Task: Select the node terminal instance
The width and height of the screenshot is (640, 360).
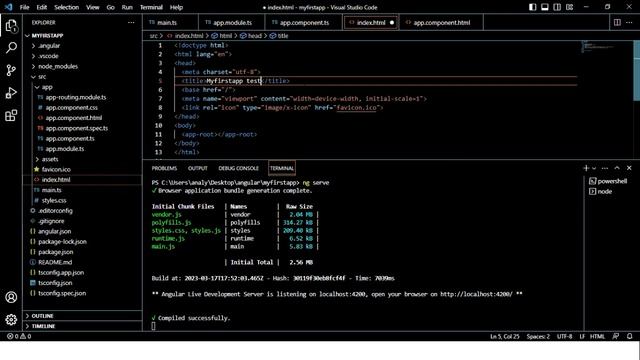Action: (601, 191)
